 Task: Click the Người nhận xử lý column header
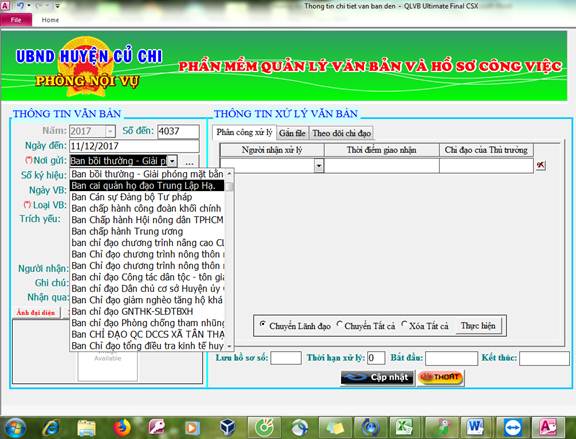click(272, 150)
